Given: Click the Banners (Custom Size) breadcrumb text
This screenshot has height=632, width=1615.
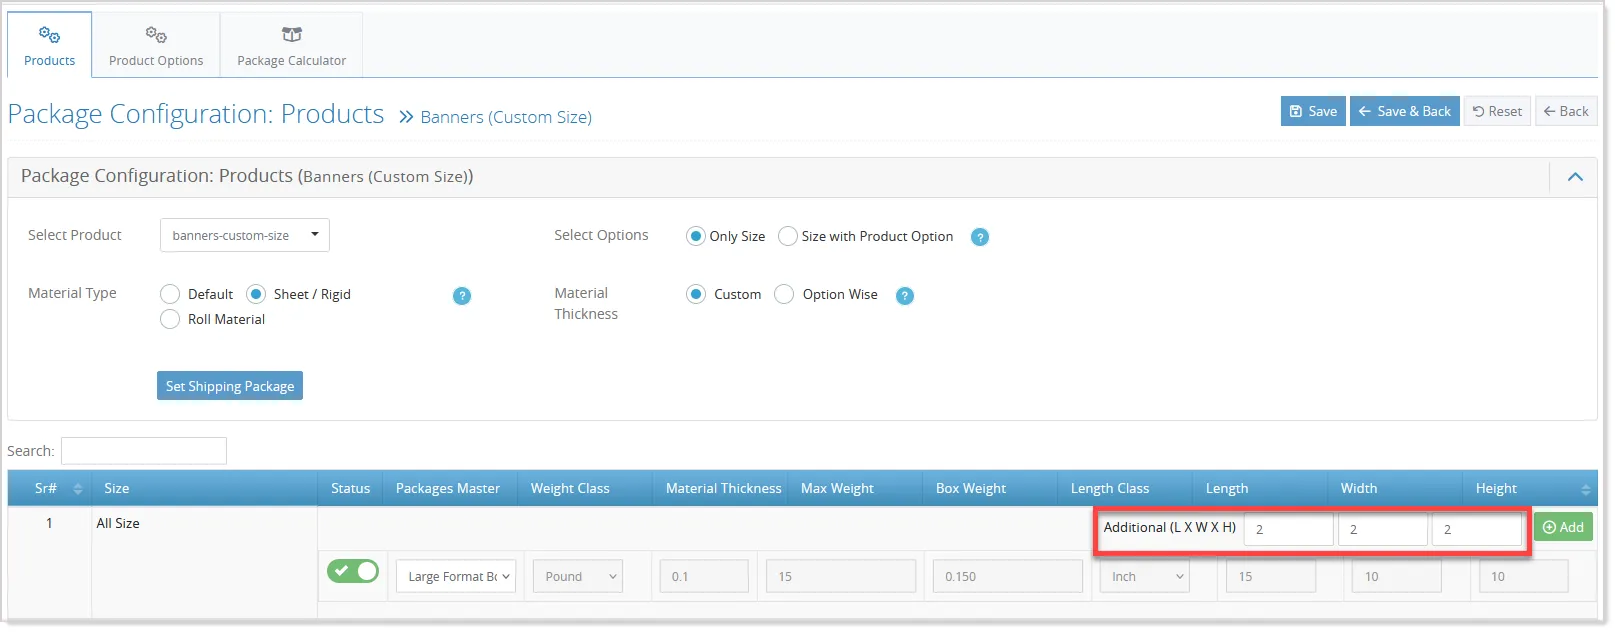Looking at the screenshot, I should pyautogui.click(x=506, y=117).
